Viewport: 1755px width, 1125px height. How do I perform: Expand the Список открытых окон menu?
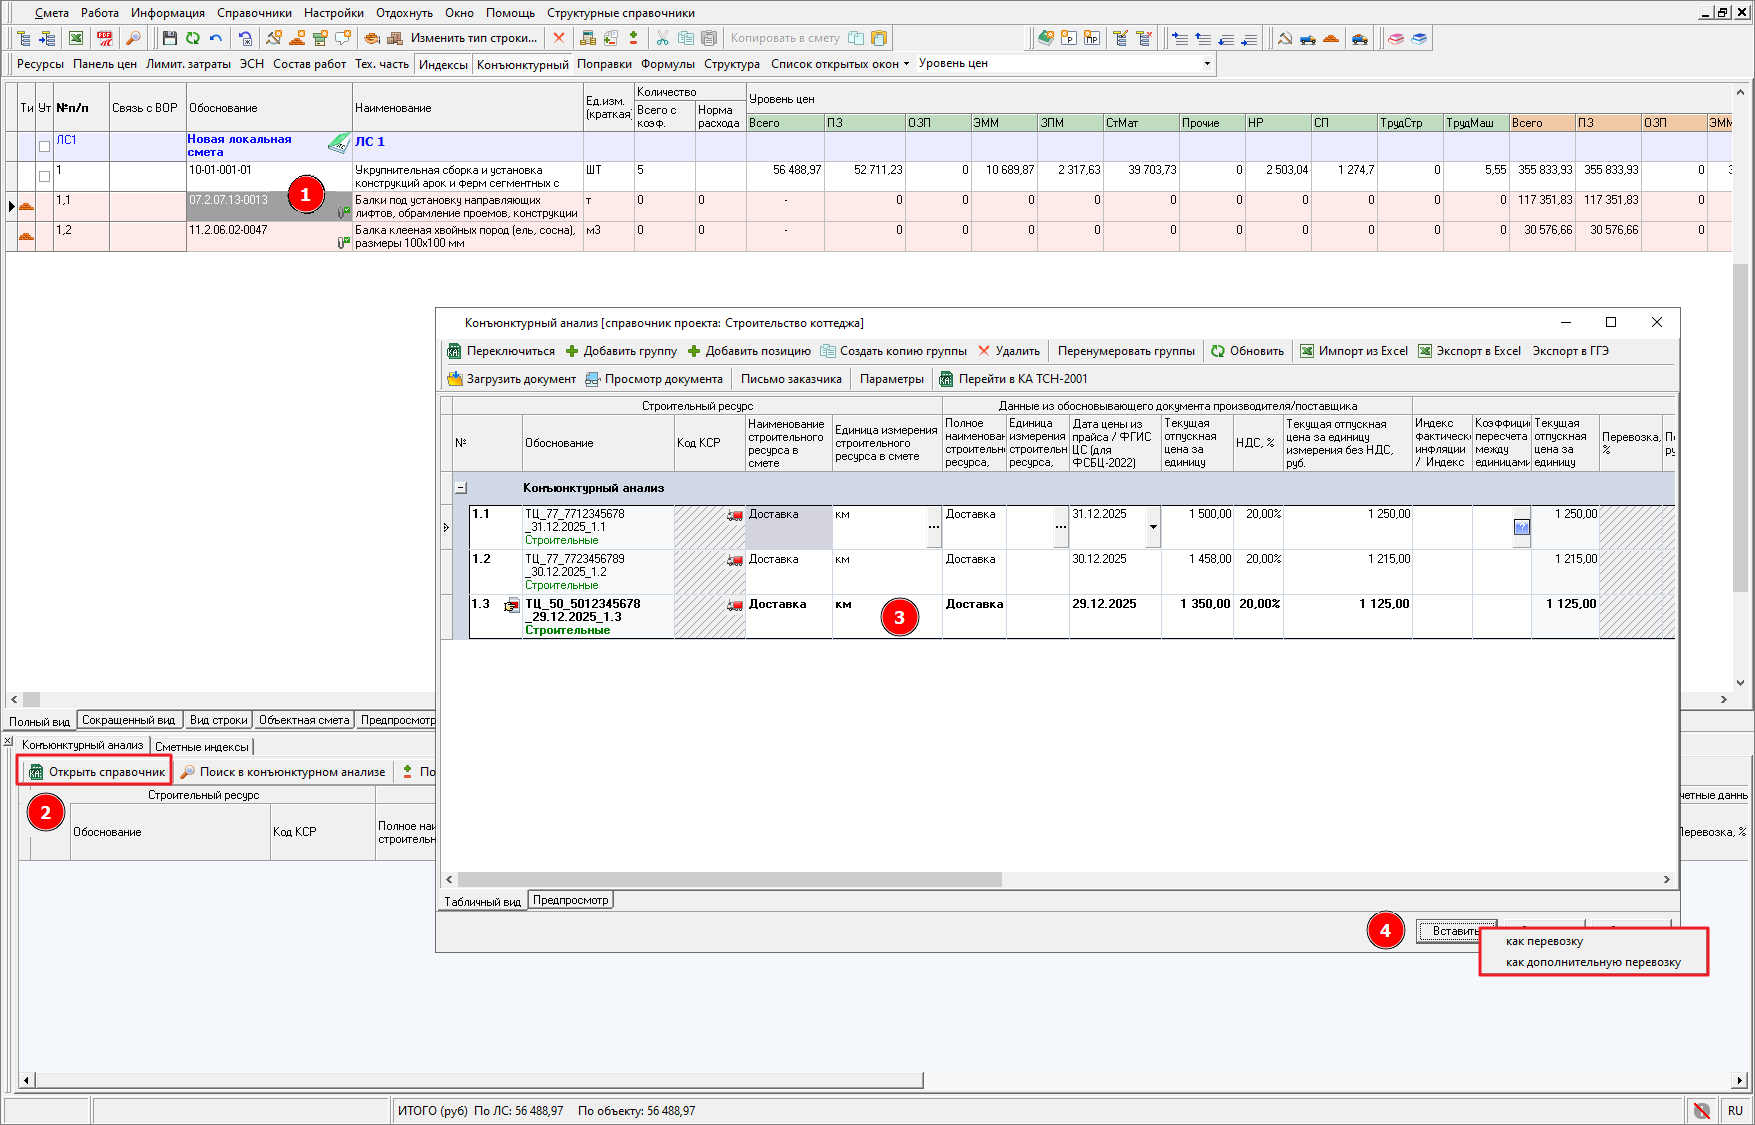coord(840,64)
